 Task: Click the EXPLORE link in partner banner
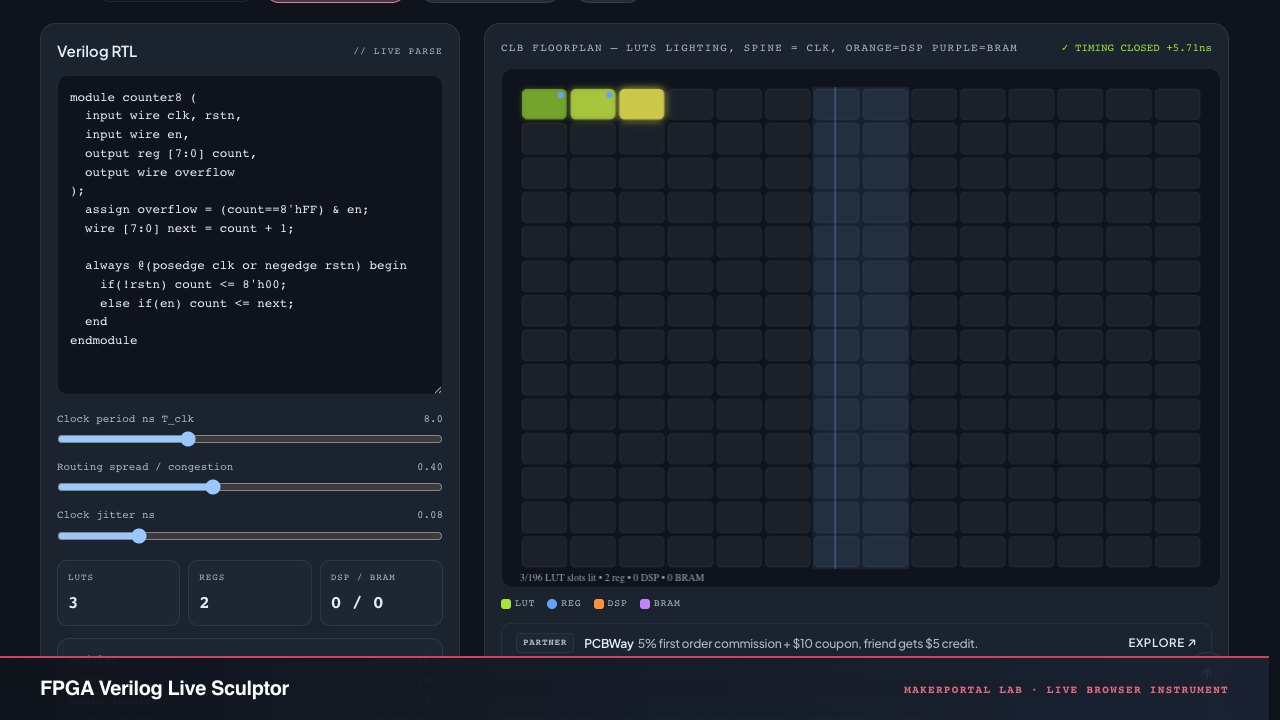click(x=1162, y=643)
